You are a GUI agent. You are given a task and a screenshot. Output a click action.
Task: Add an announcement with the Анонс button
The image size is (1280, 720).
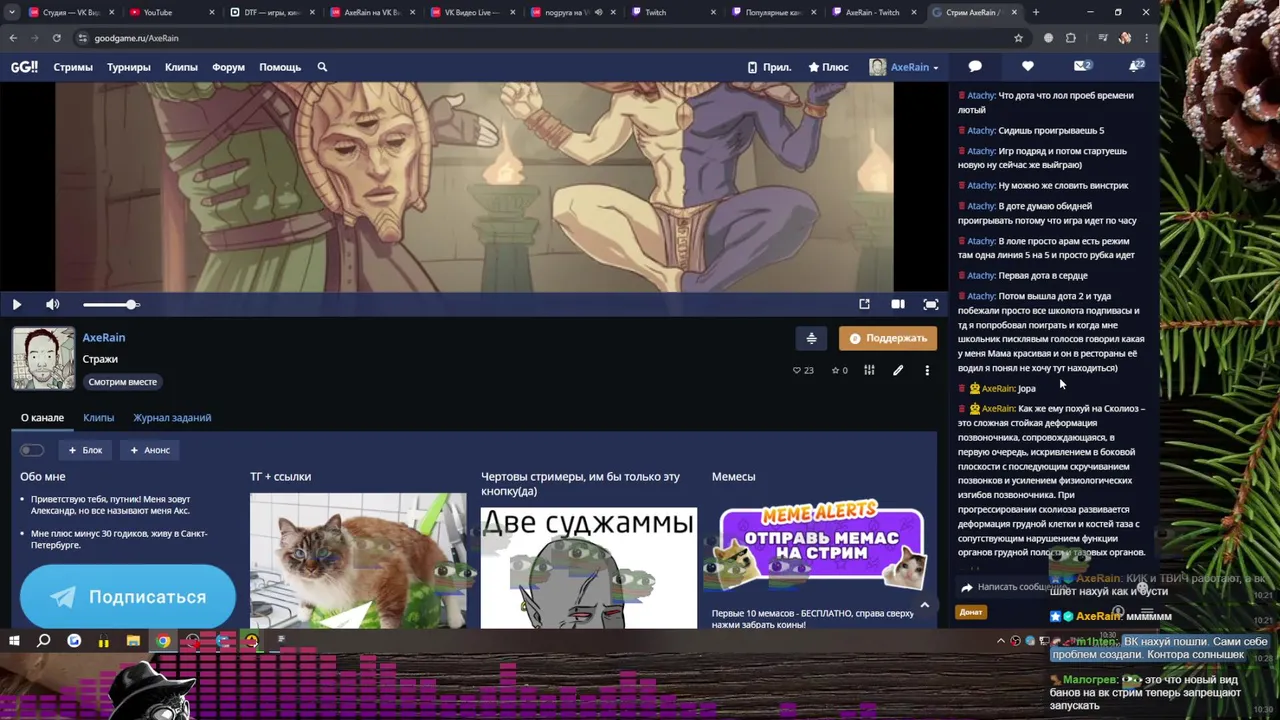(x=149, y=450)
